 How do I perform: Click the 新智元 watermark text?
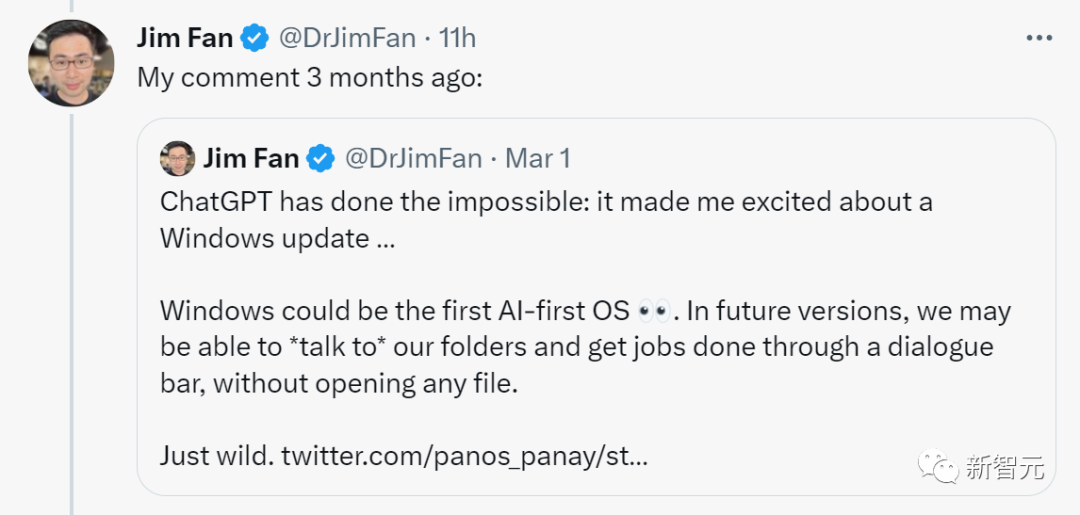[1004, 467]
